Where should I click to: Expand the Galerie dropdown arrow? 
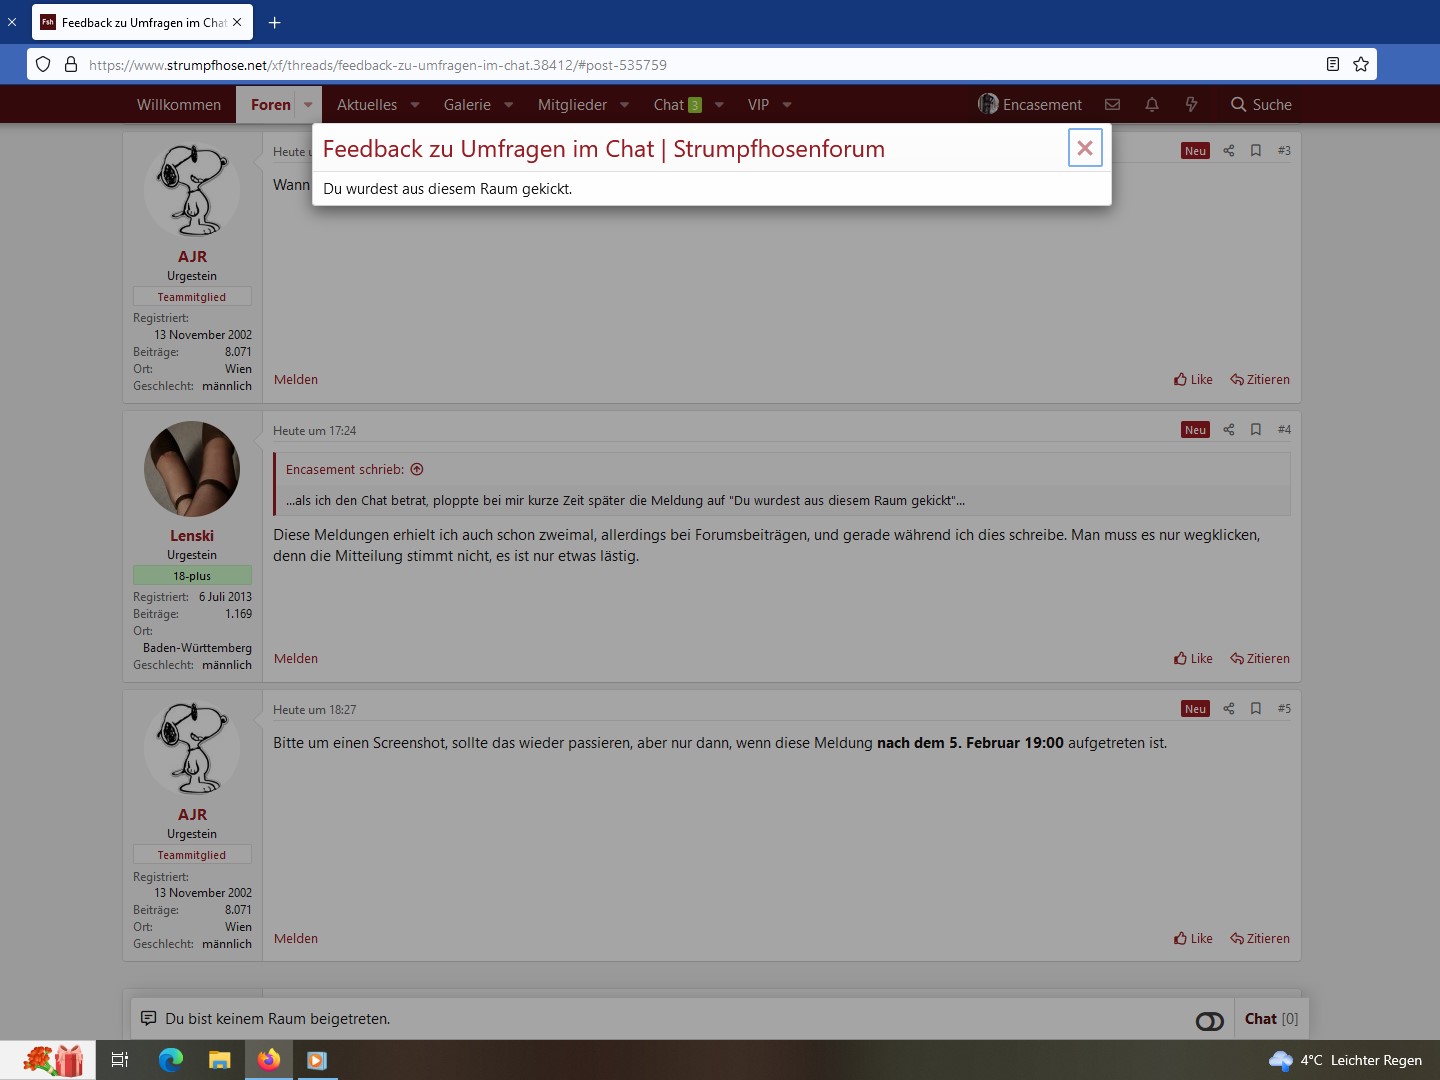(509, 105)
